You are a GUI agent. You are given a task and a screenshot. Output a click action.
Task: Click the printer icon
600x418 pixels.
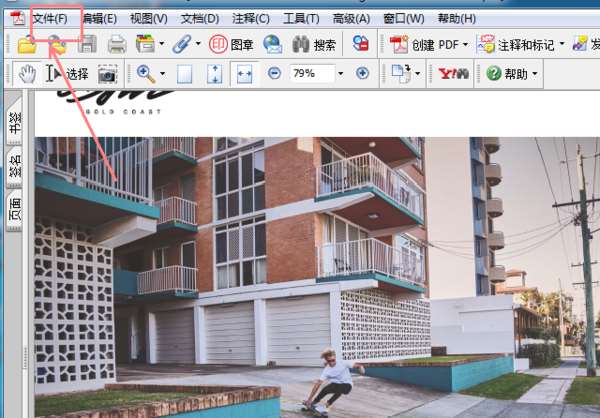[x=117, y=44]
